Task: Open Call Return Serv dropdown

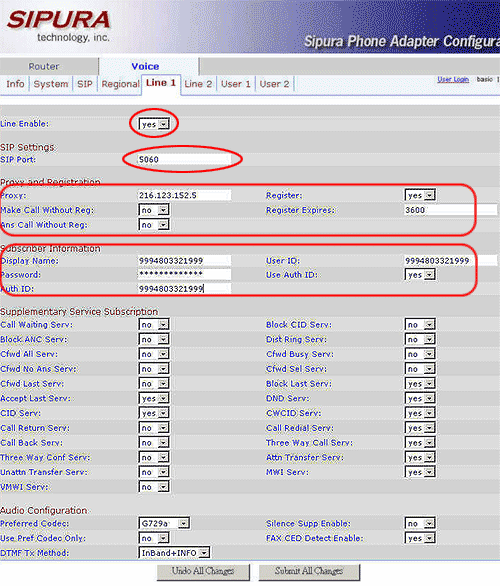Action: click(154, 428)
